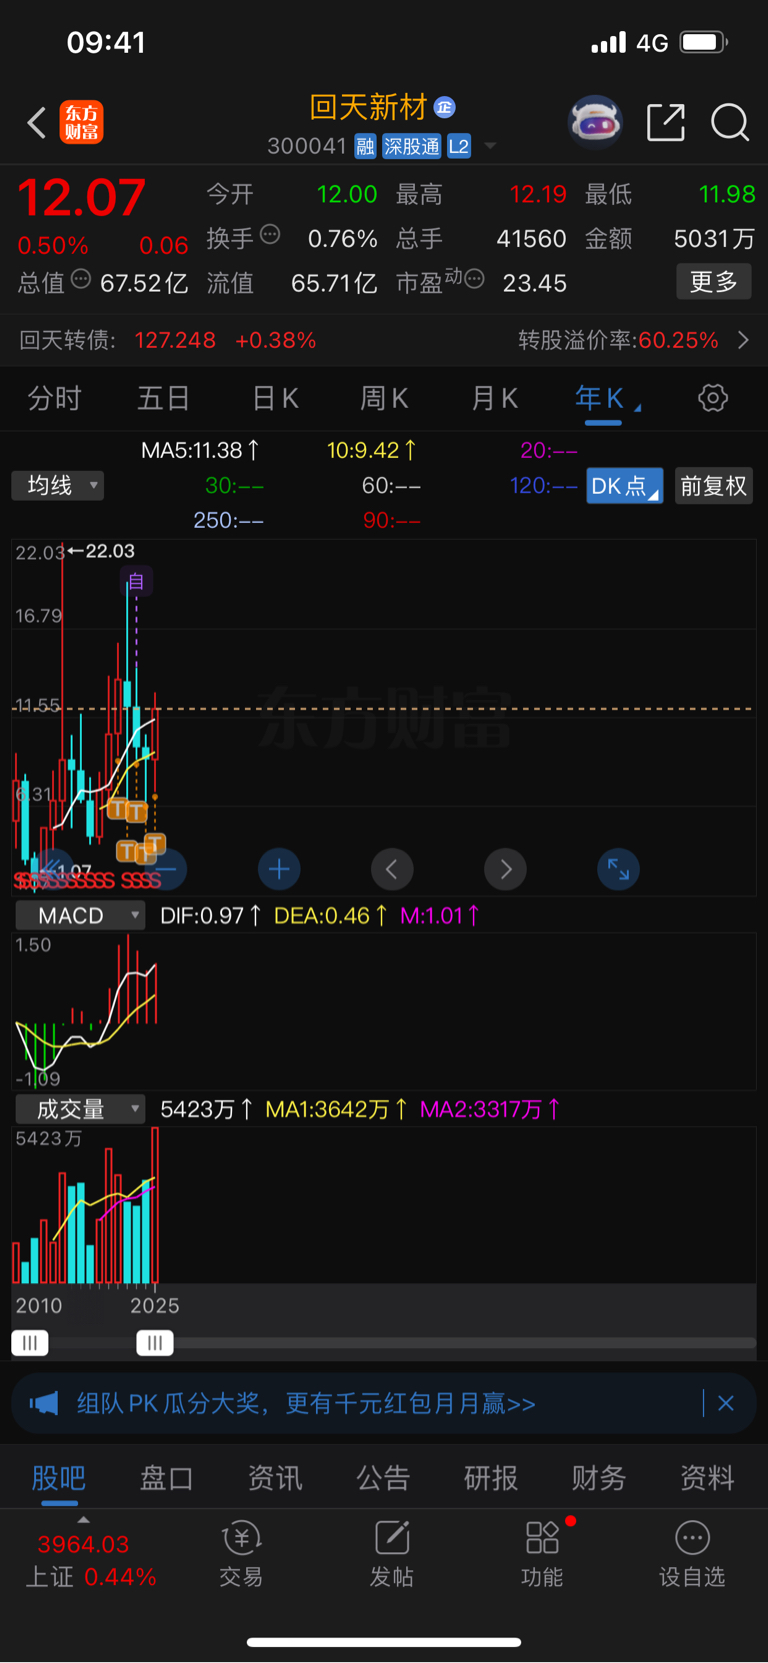The image size is (768, 1663).
Task: Tap the large 12.07 price
Action: coord(82,197)
